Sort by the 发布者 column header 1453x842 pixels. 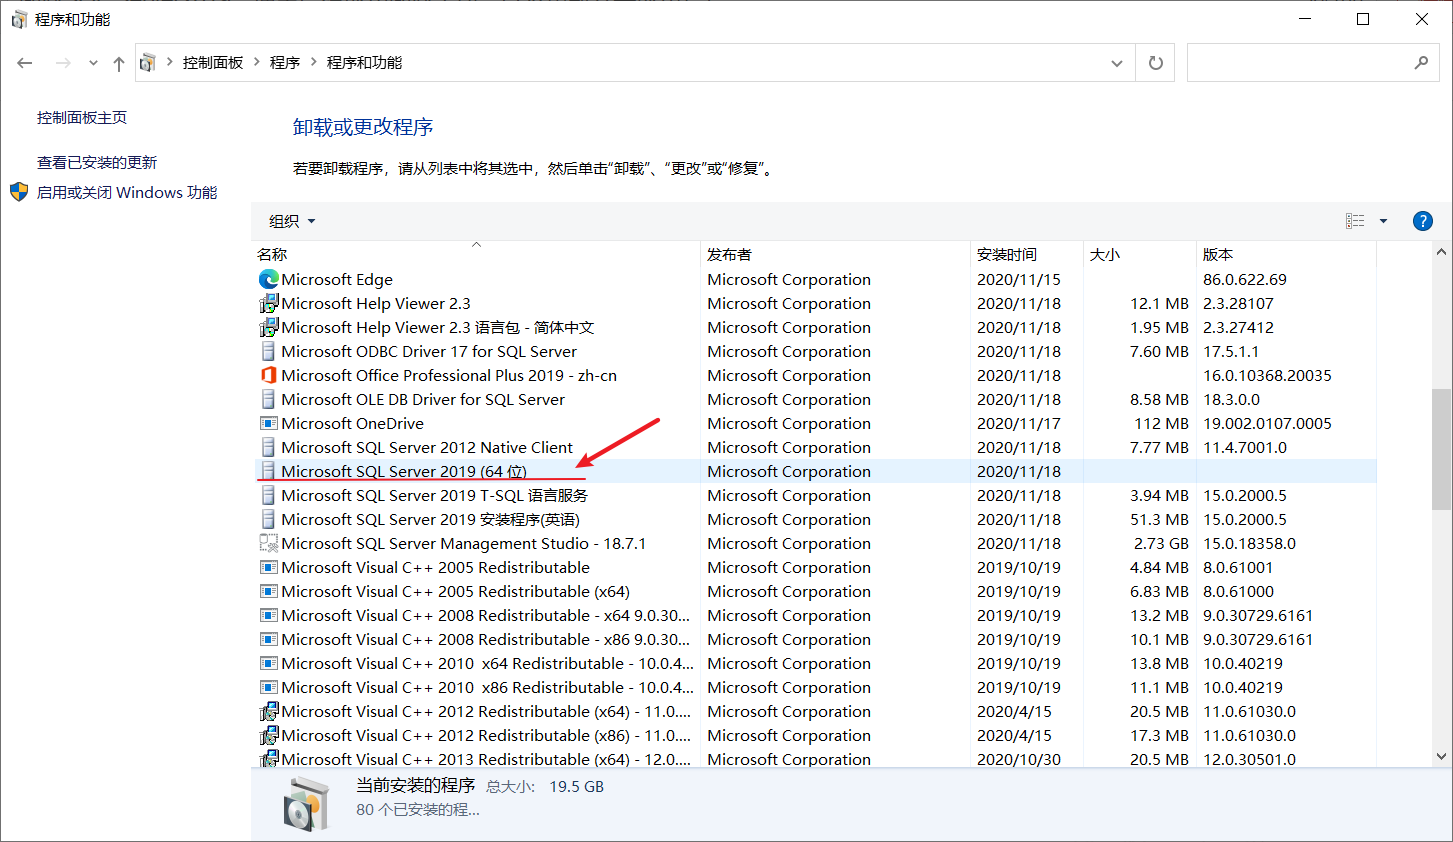[x=835, y=254]
